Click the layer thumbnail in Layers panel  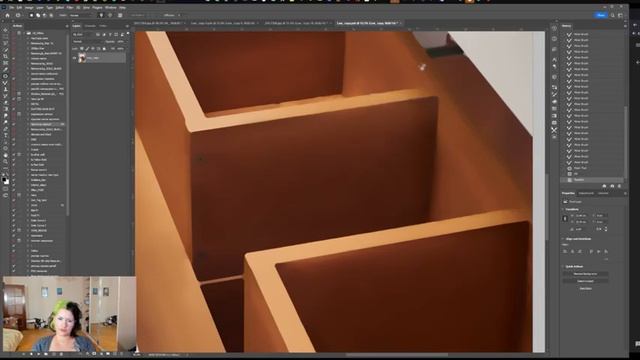pyautogui.click(x=82, y=58)
